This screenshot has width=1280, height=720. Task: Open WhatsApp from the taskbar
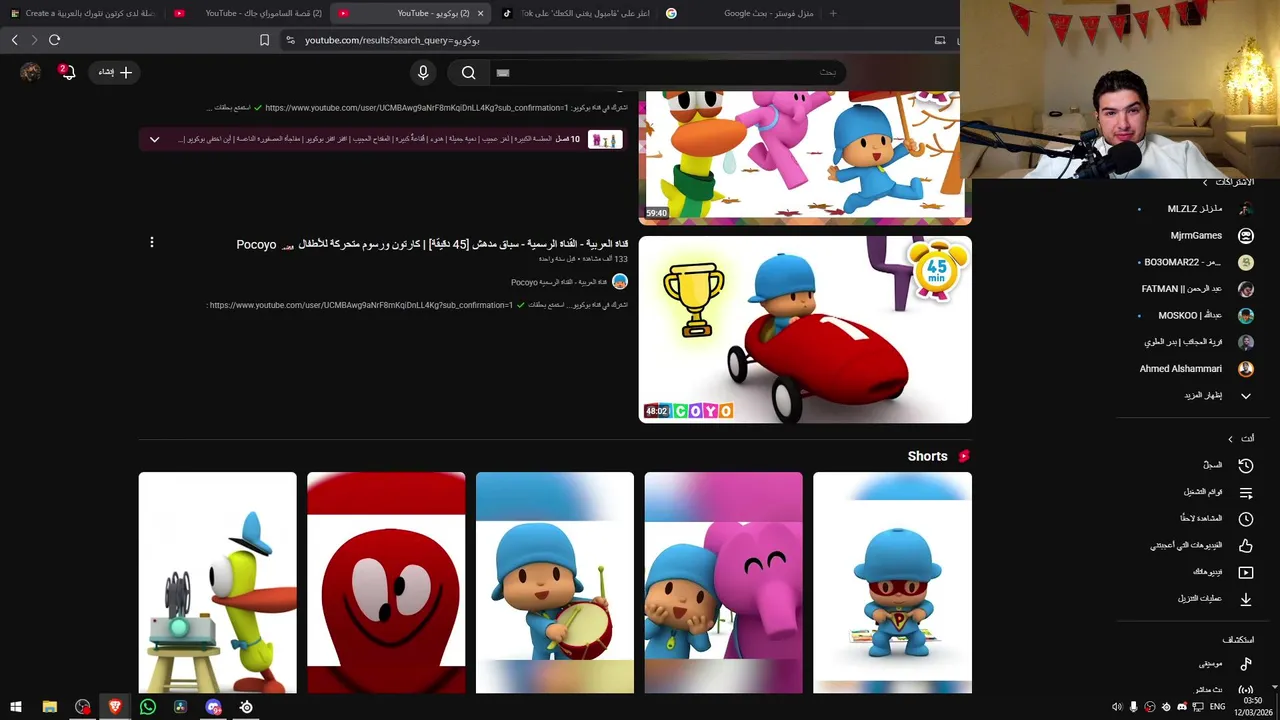tap(147, 707)
